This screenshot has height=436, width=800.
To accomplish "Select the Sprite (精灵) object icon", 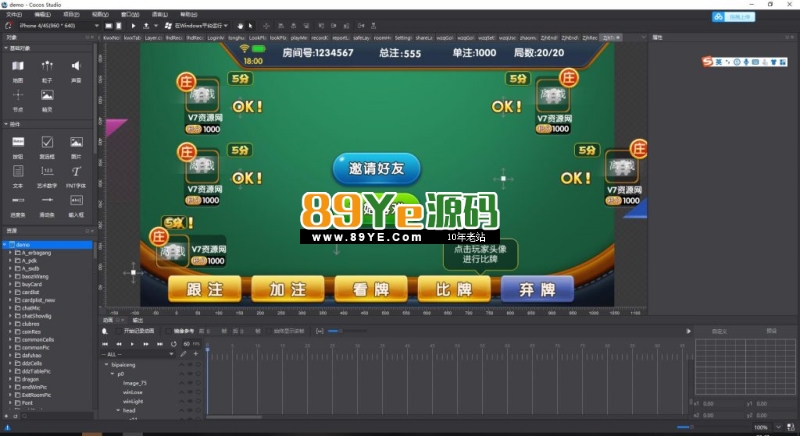I will pyautogui.click(x=47, y=95).
